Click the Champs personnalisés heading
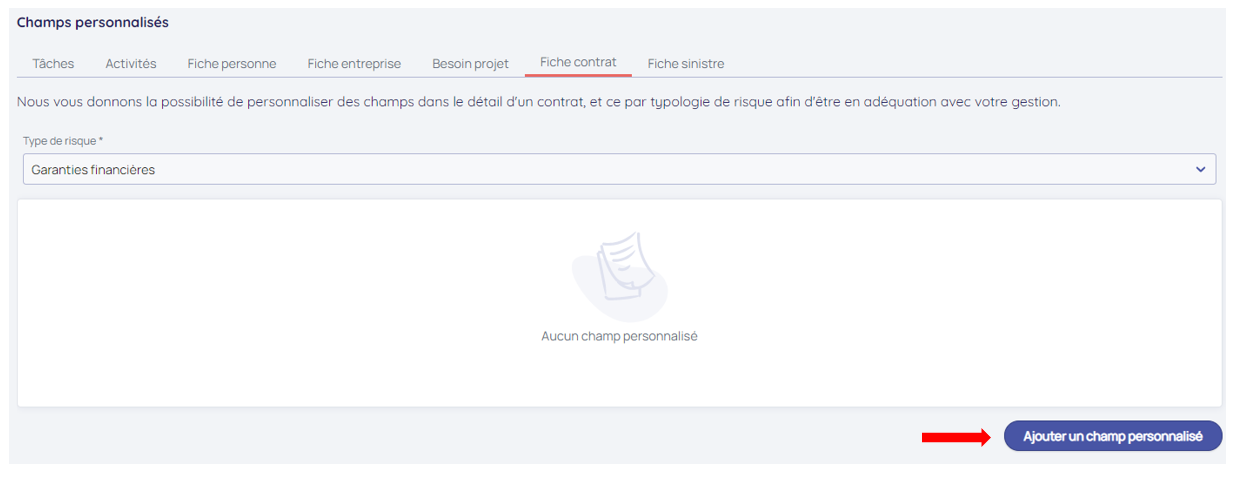1236x479 pixels. 93,22
